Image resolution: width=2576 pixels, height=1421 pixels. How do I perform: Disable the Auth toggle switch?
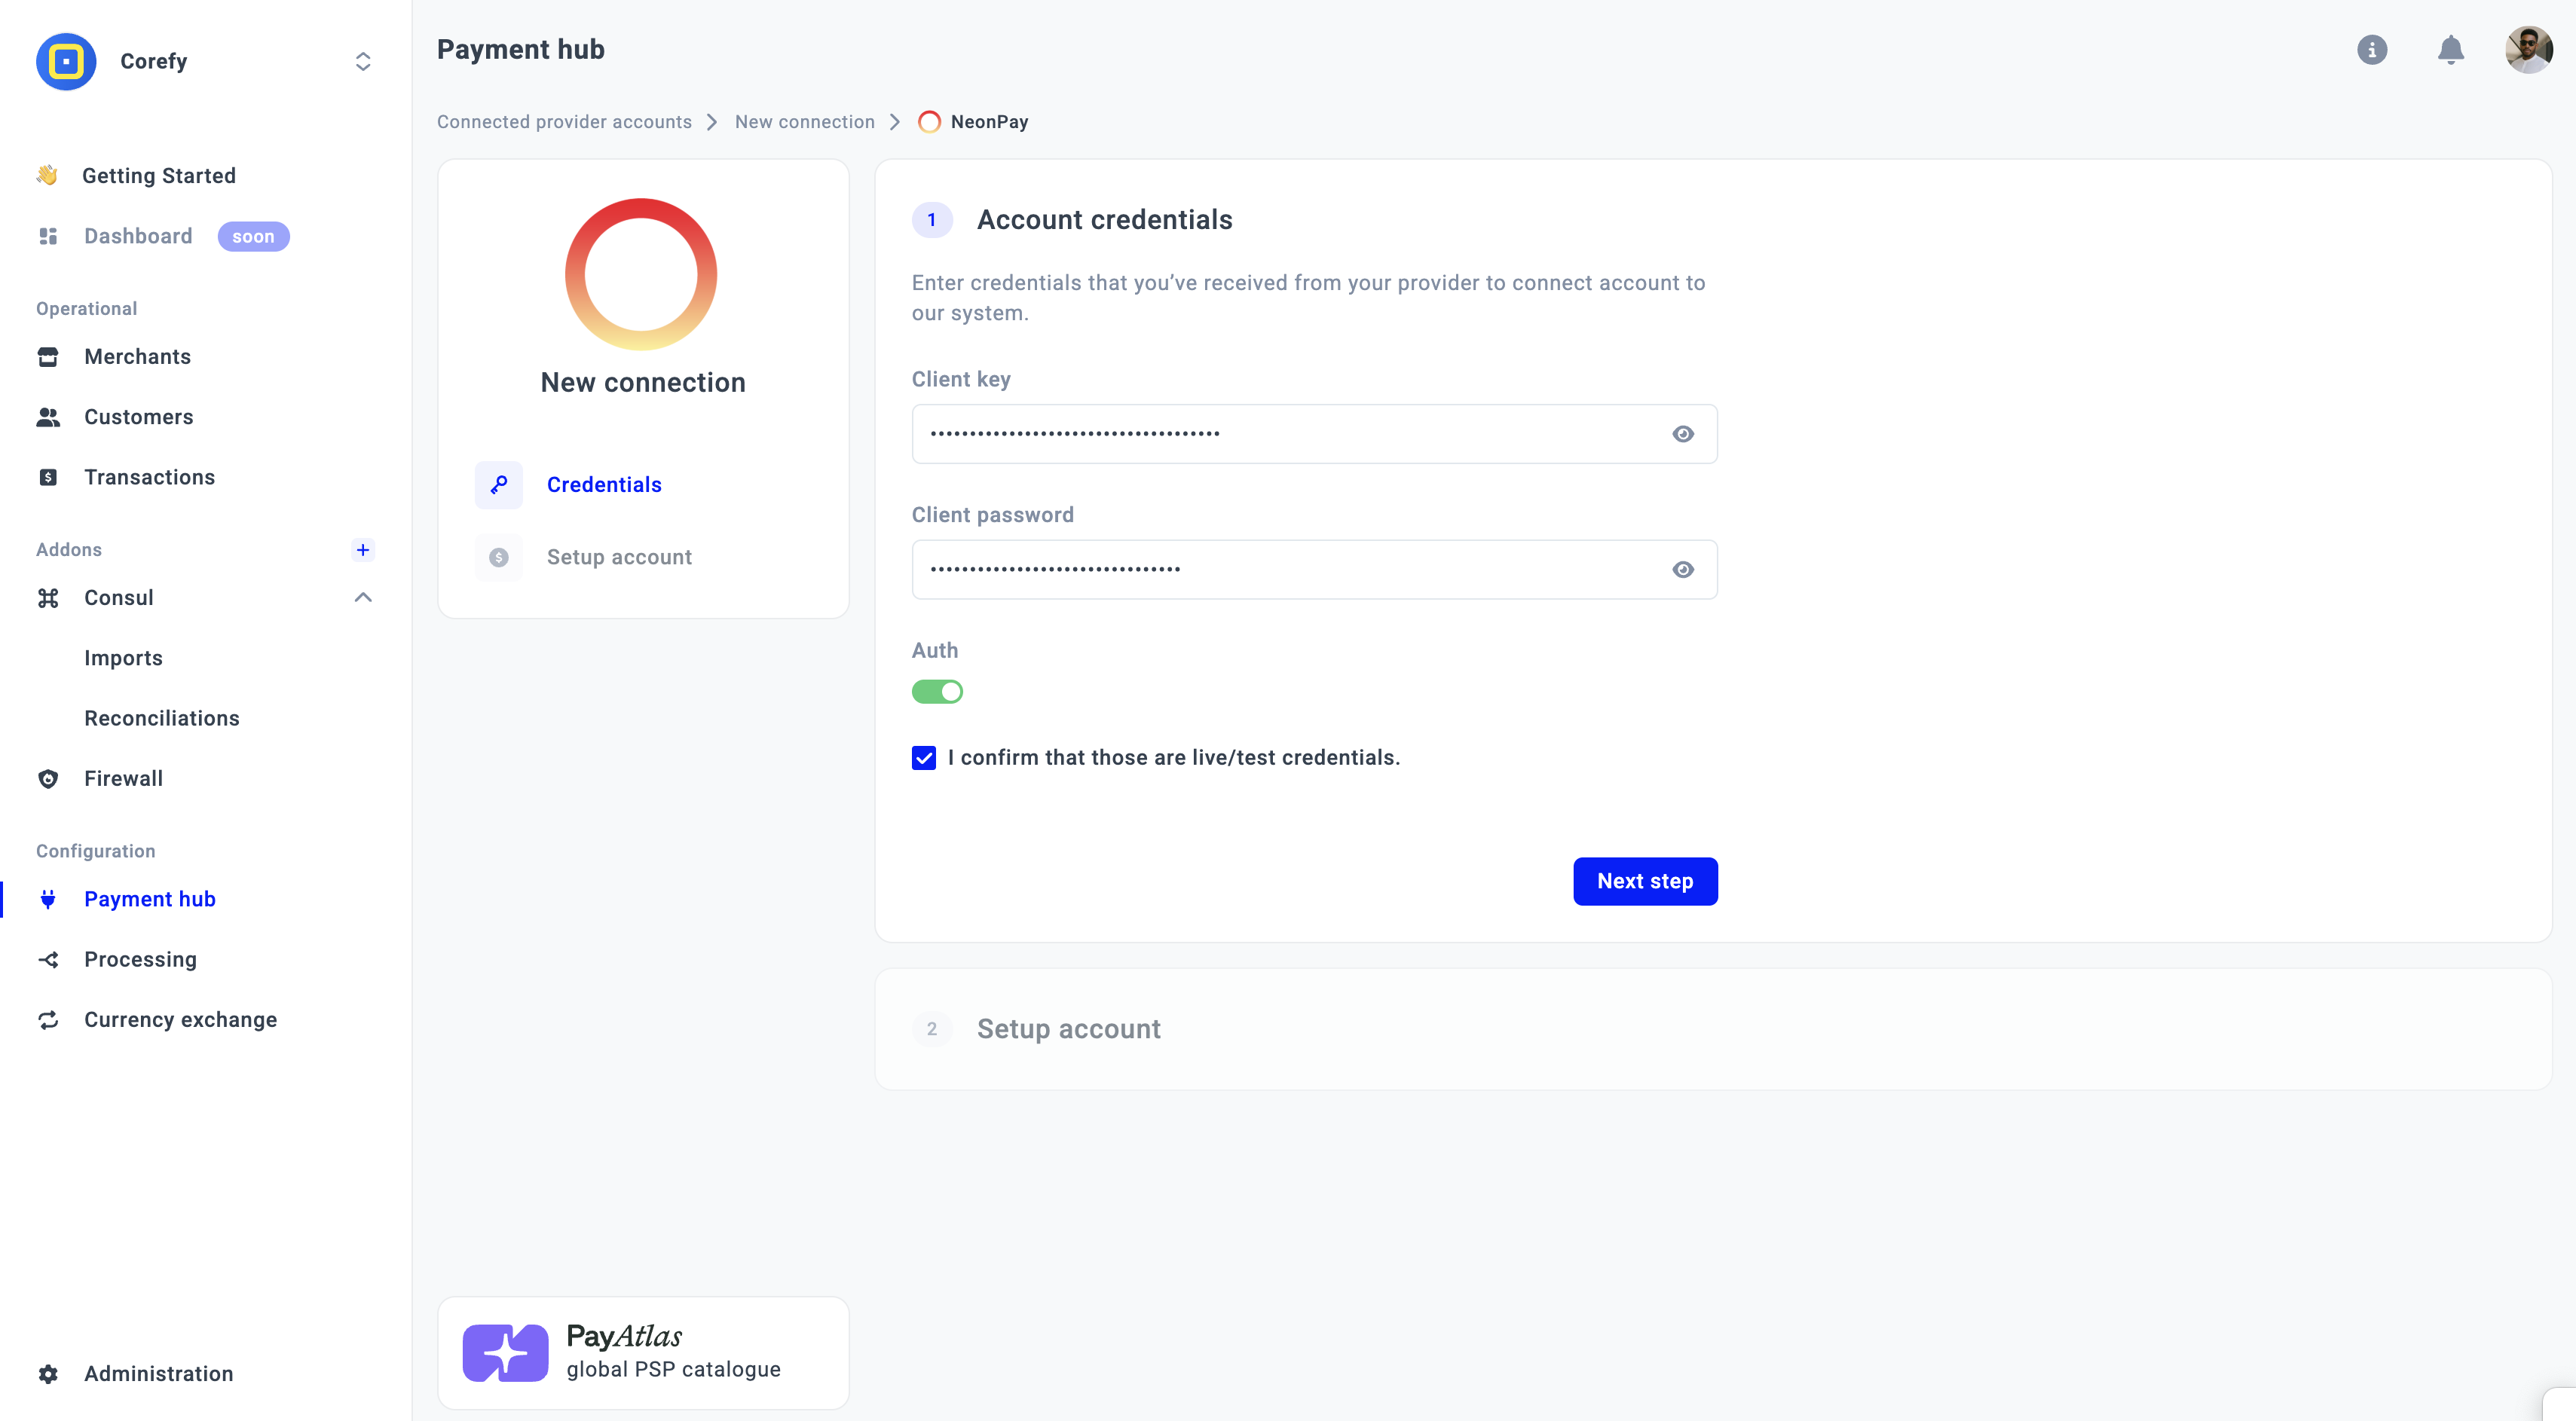click(x=937, y=692)
